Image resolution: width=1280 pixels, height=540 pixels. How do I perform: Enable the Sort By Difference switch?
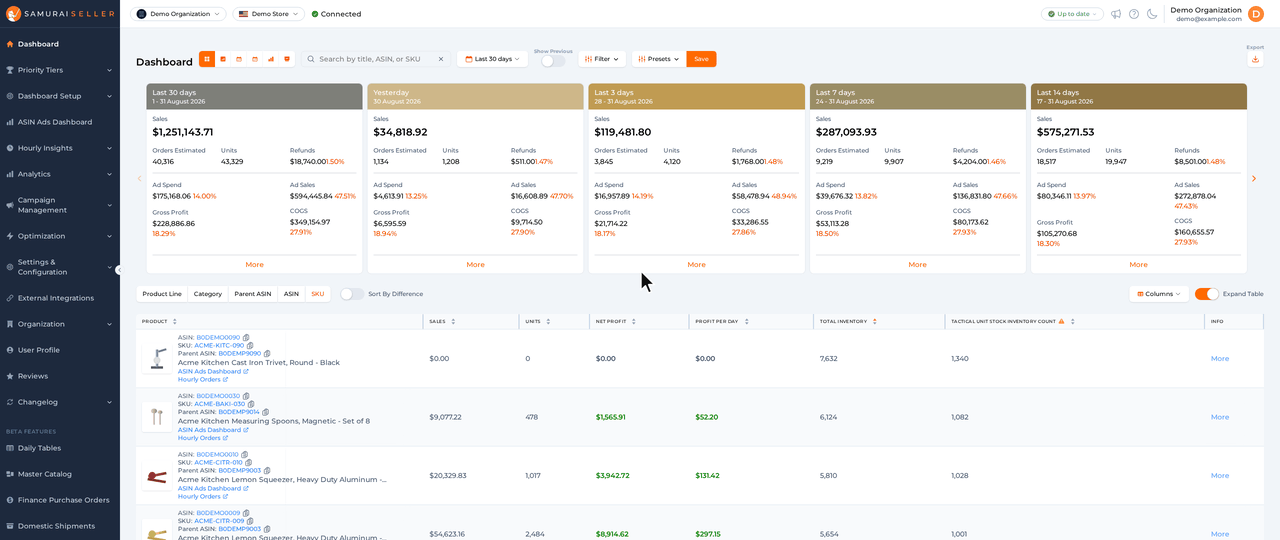pyautogui.click(x=351, y=294)
